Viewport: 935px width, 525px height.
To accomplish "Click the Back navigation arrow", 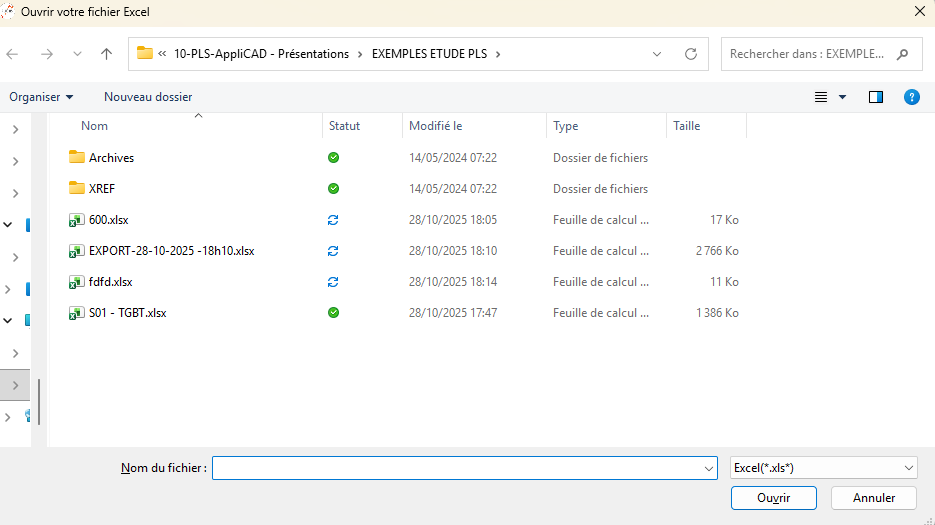I will [13, 54].
